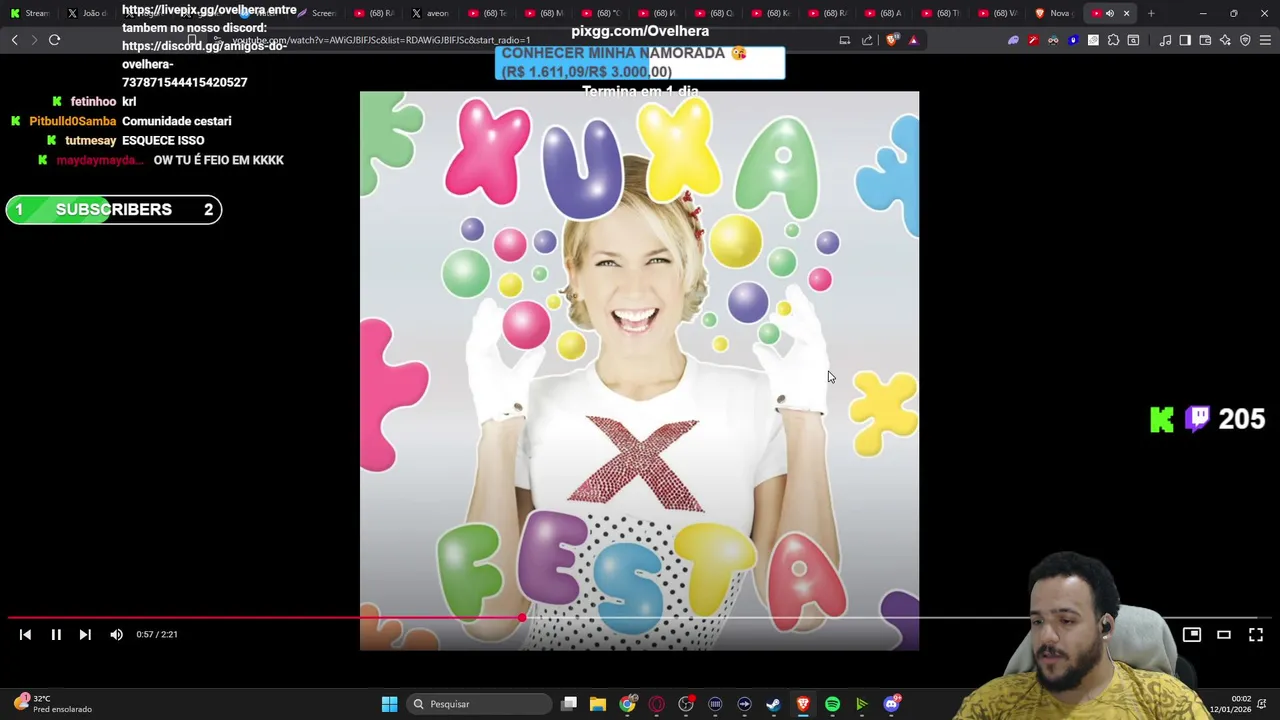Open the Screen tab with the feather icon

pos(318,13)
